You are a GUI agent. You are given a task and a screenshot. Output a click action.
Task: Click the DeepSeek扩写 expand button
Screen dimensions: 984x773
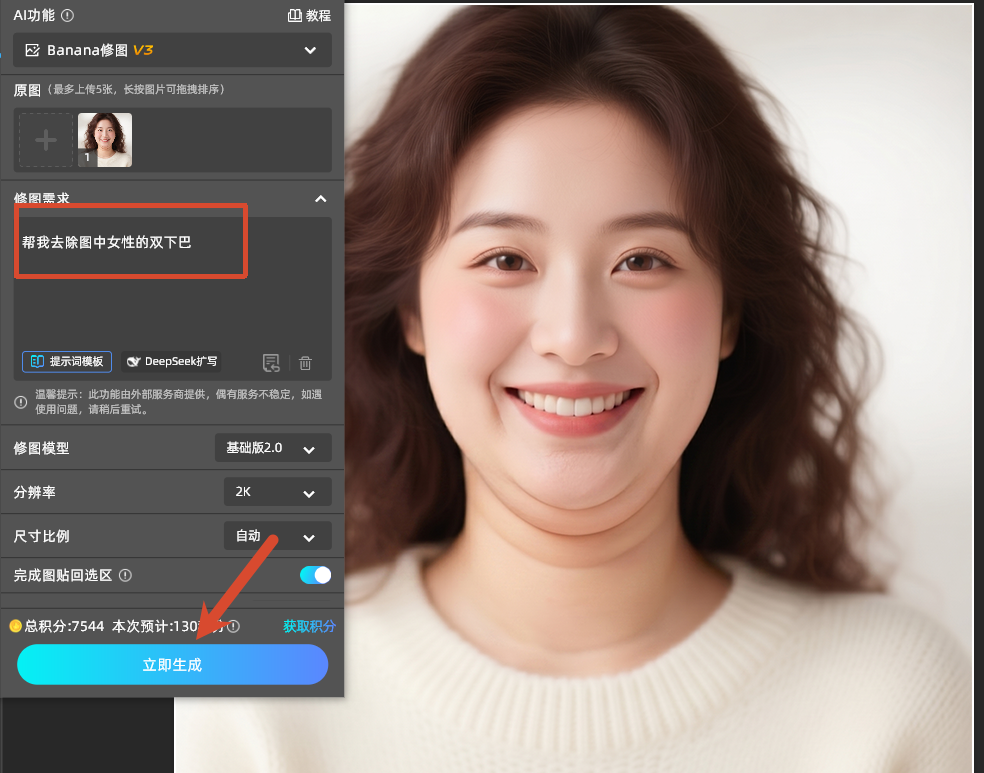pyautogui.click(x=172, y=362)
